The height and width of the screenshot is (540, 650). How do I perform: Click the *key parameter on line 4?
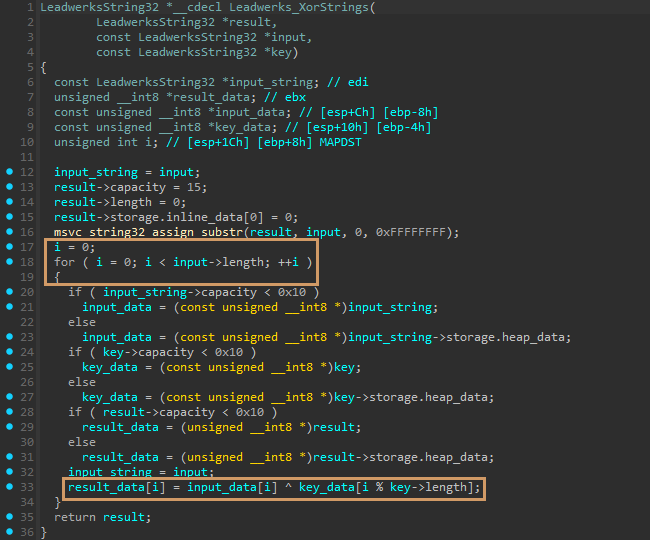pyautogui.click(x=277, y=52)
